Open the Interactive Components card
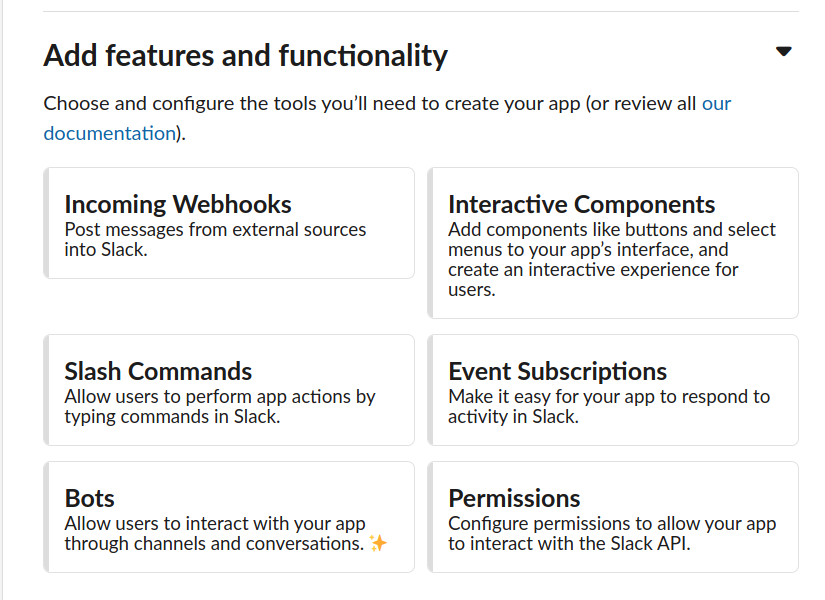The width and height of the screenshot is (825, 600). [x=613, y=243]
